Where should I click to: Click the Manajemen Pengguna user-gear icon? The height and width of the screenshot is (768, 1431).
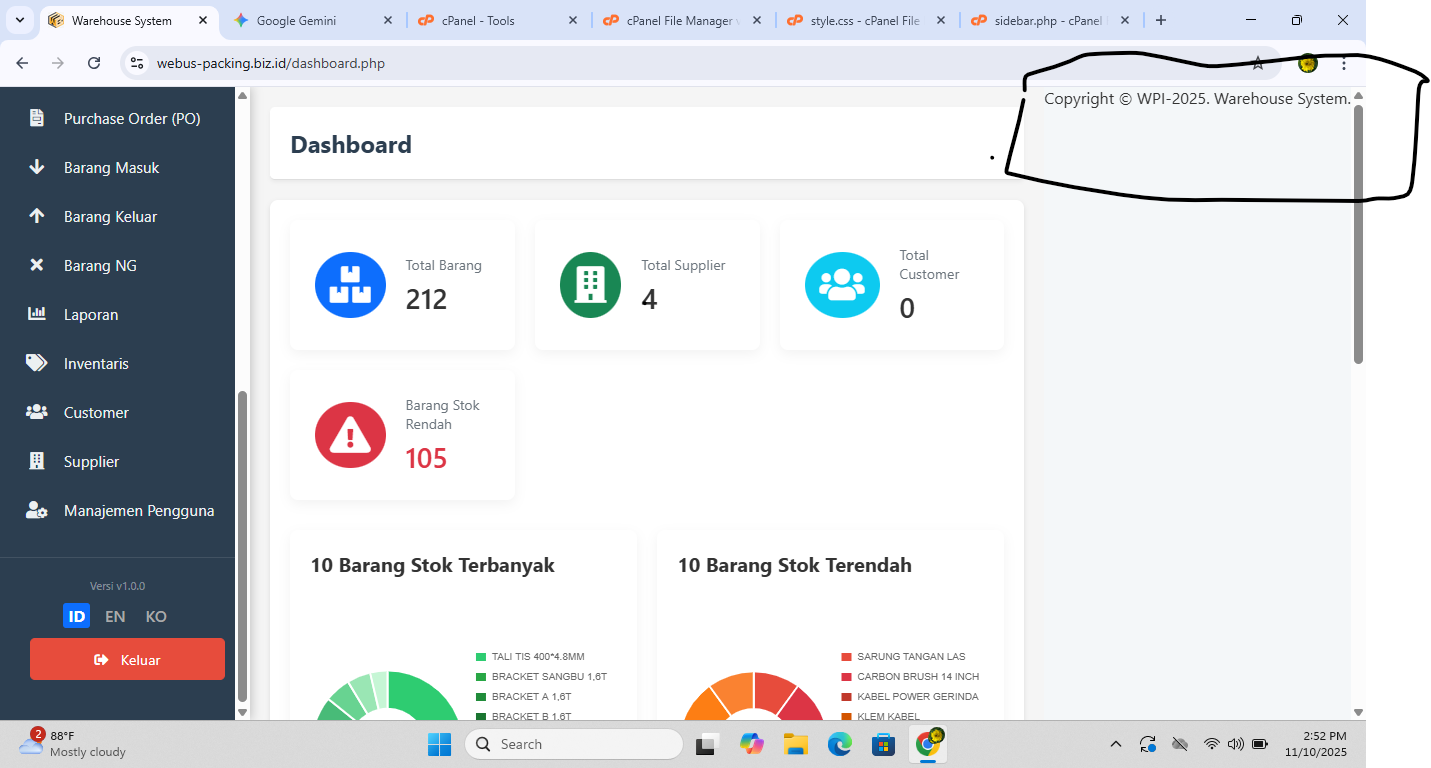[37, 510]
